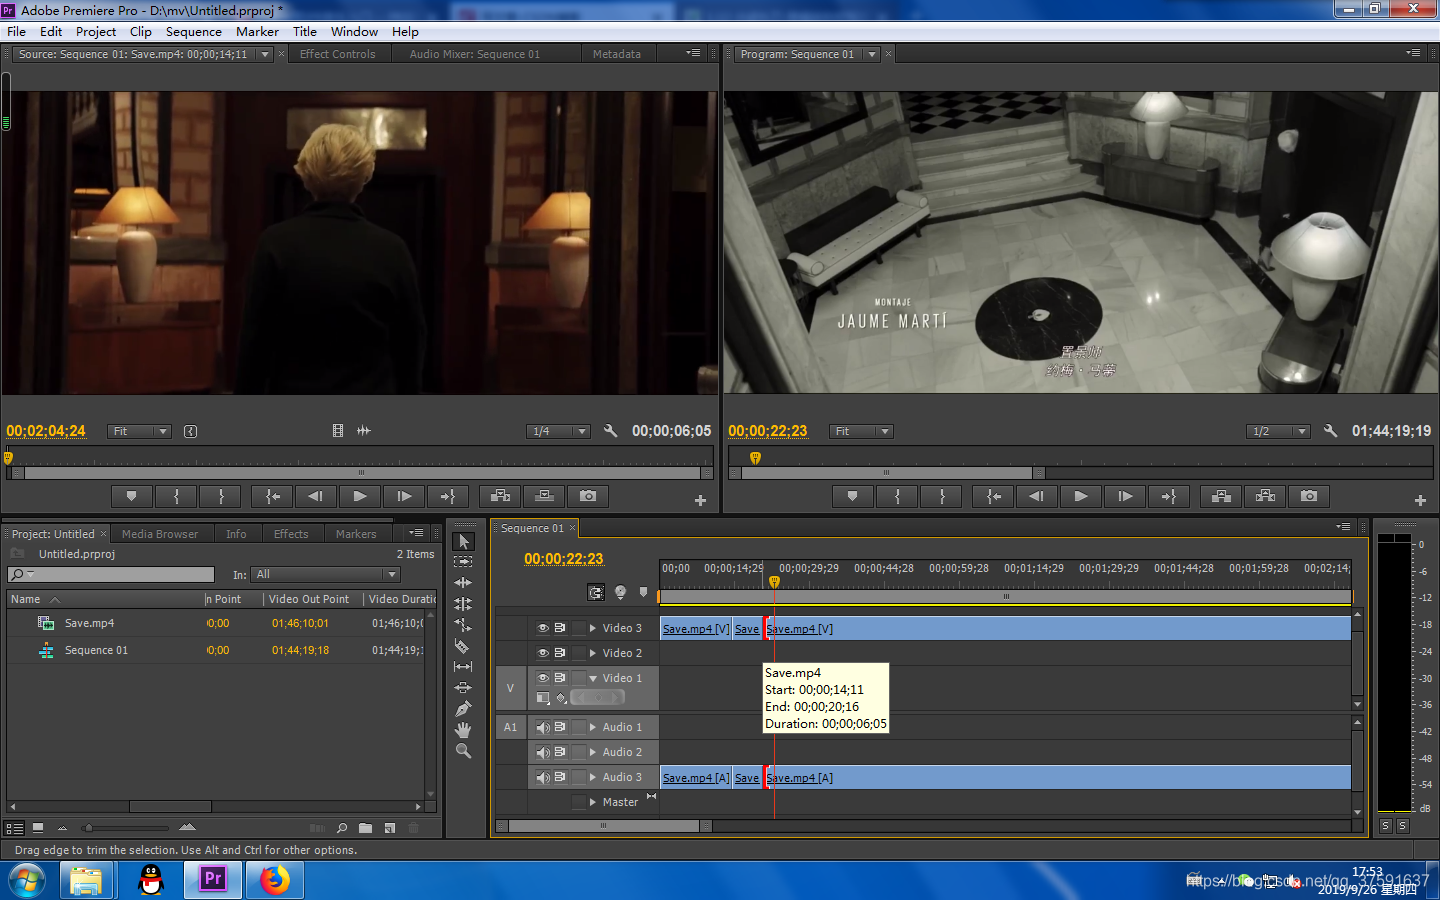Toggle Audio 3 sync lock

561,777
